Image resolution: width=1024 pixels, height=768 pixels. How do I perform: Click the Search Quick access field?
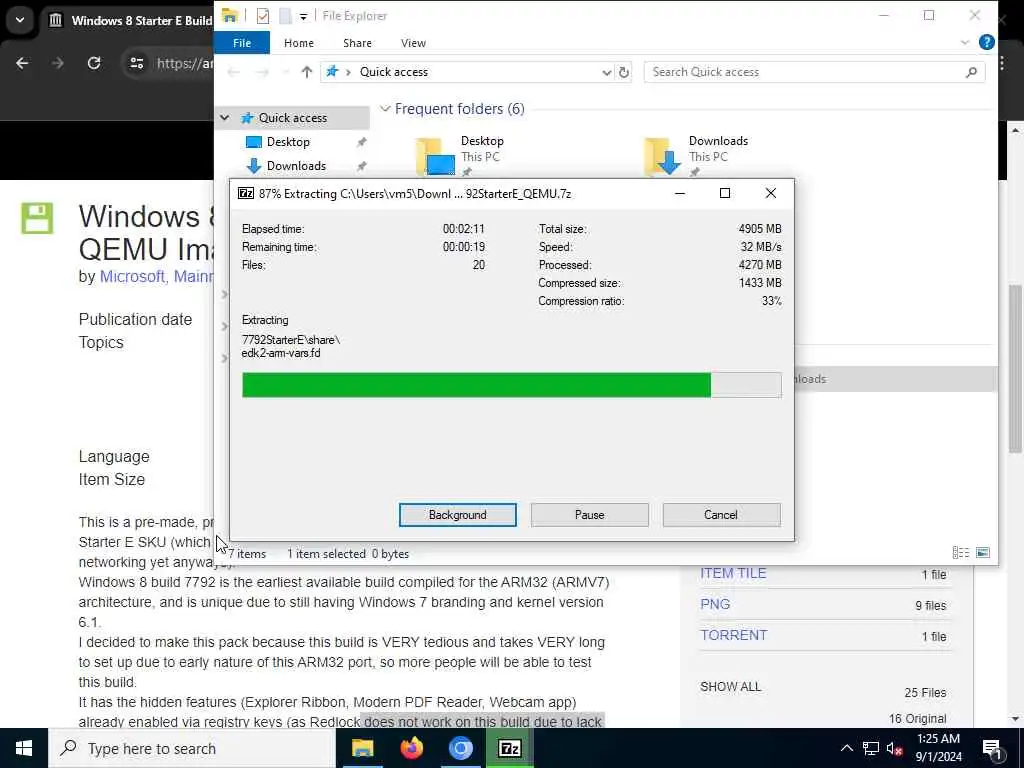click(x=814, y=72)
